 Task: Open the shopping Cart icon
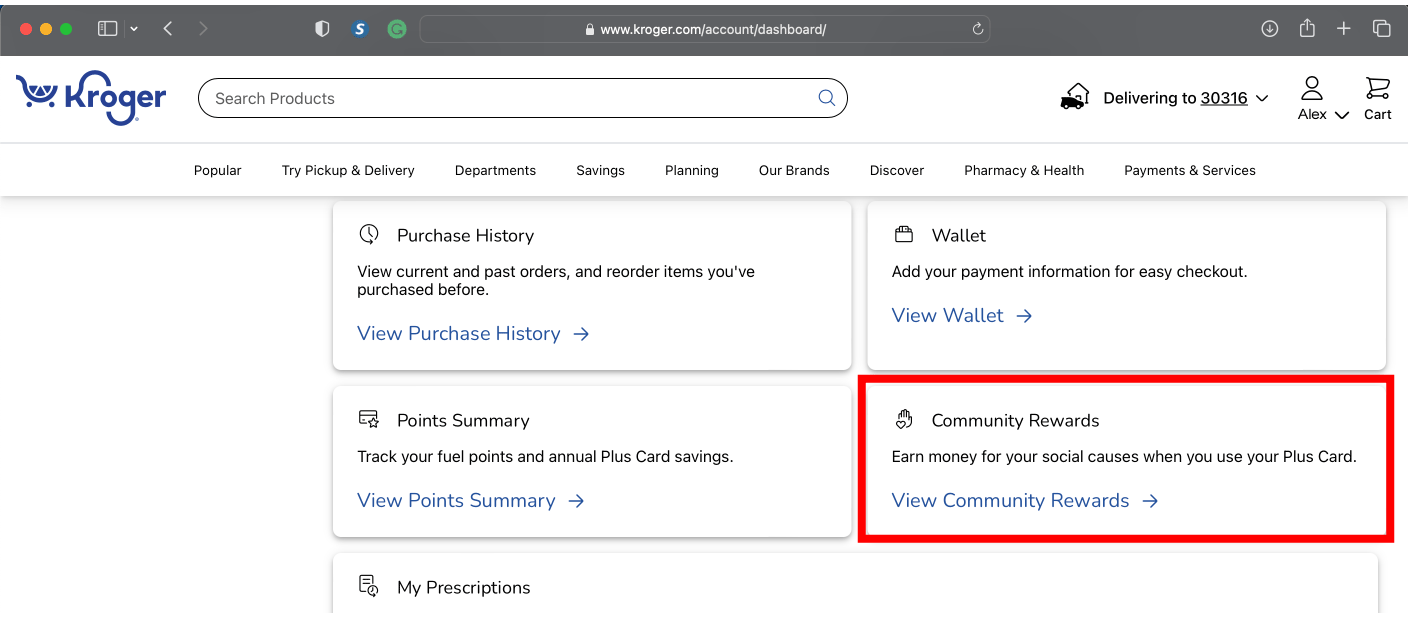click(x=1377, y=98)
